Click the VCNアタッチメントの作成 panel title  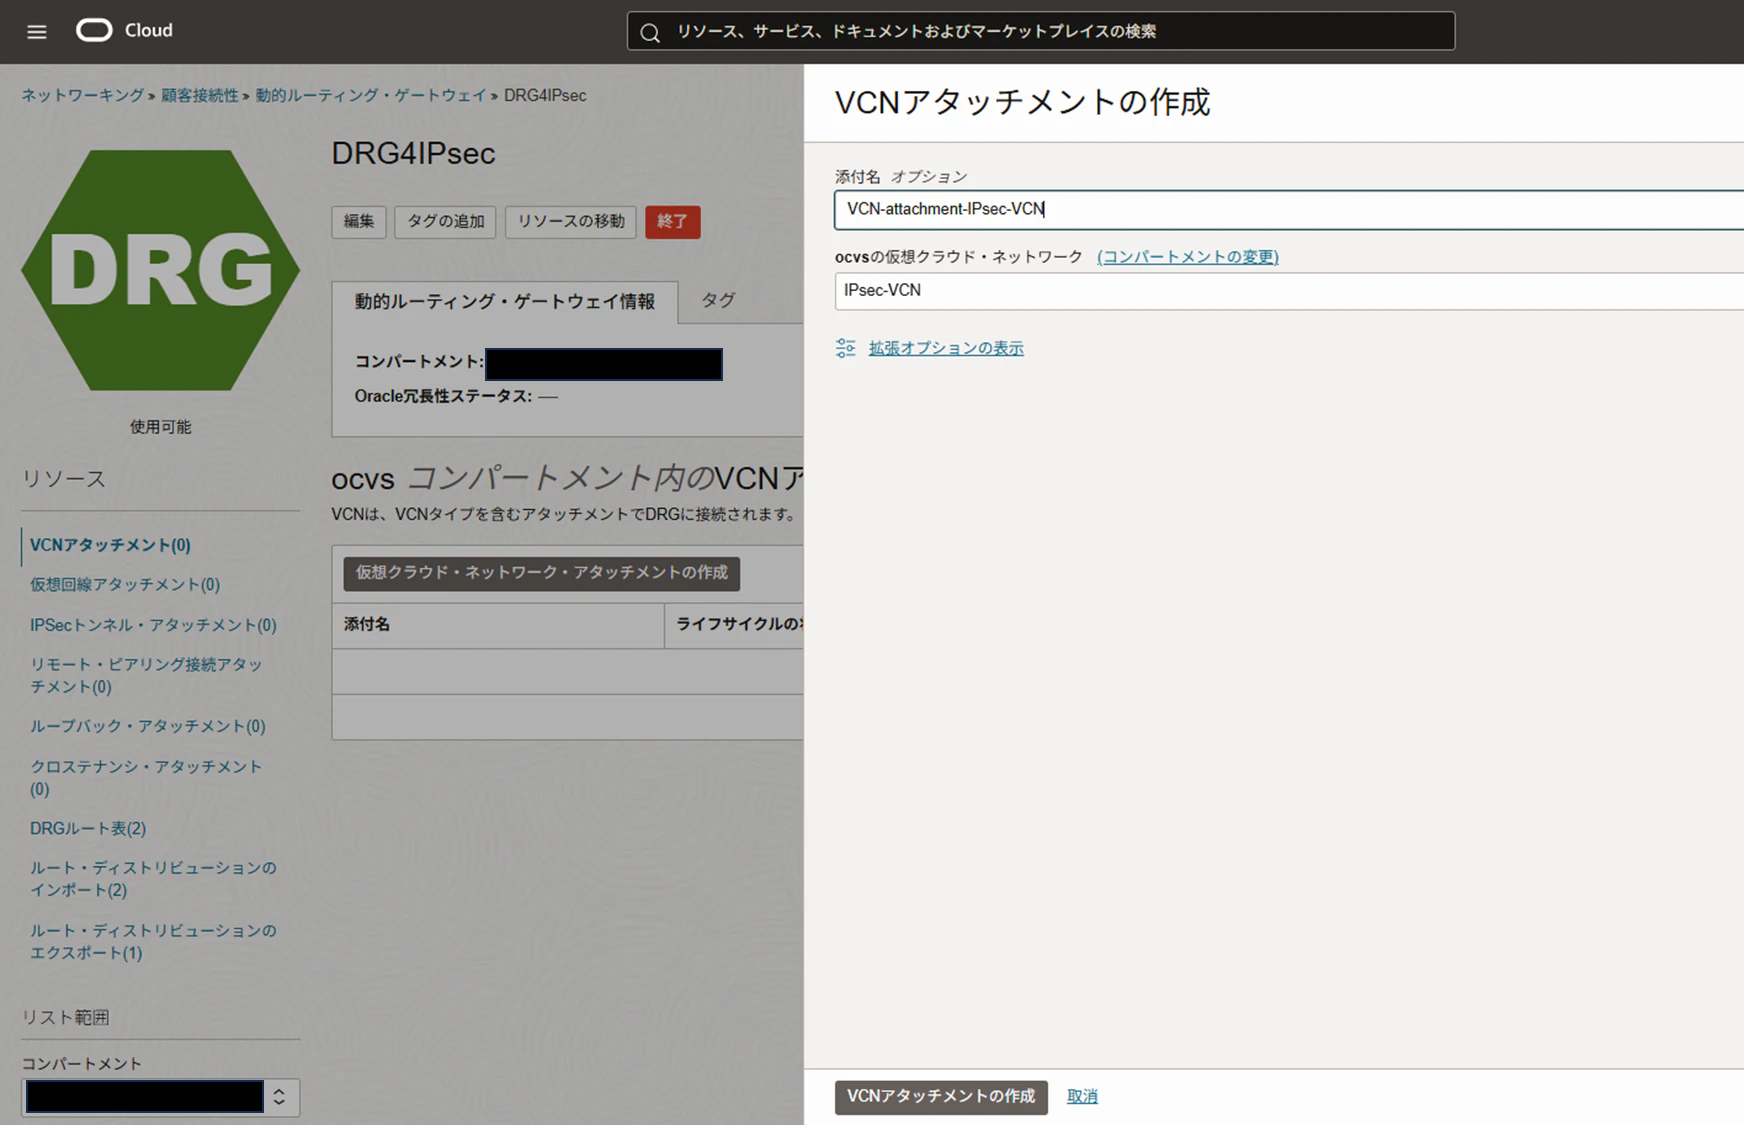pyautogui.click(x=1022, y=103)
